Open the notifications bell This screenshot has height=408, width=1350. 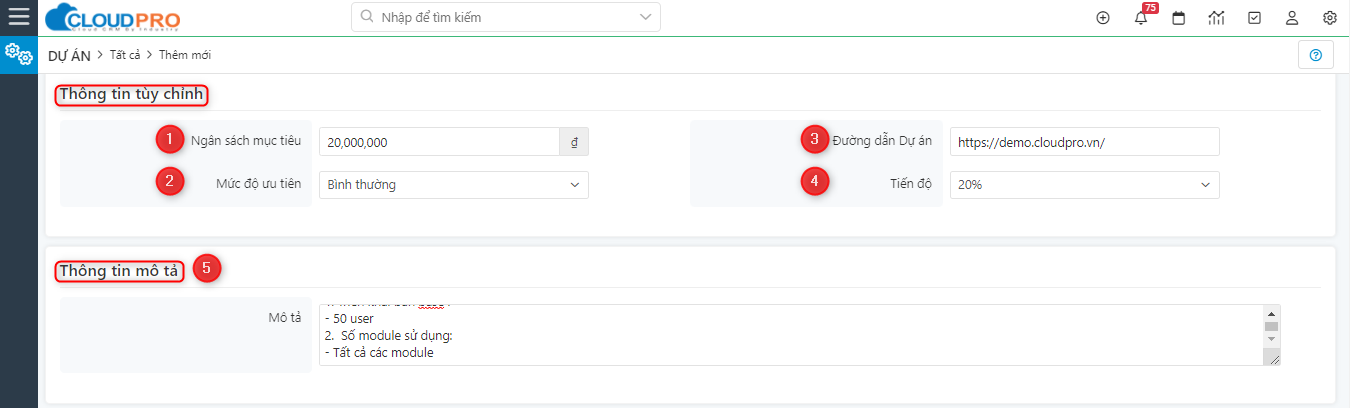pyautogui.click(x=1141, y=18)
